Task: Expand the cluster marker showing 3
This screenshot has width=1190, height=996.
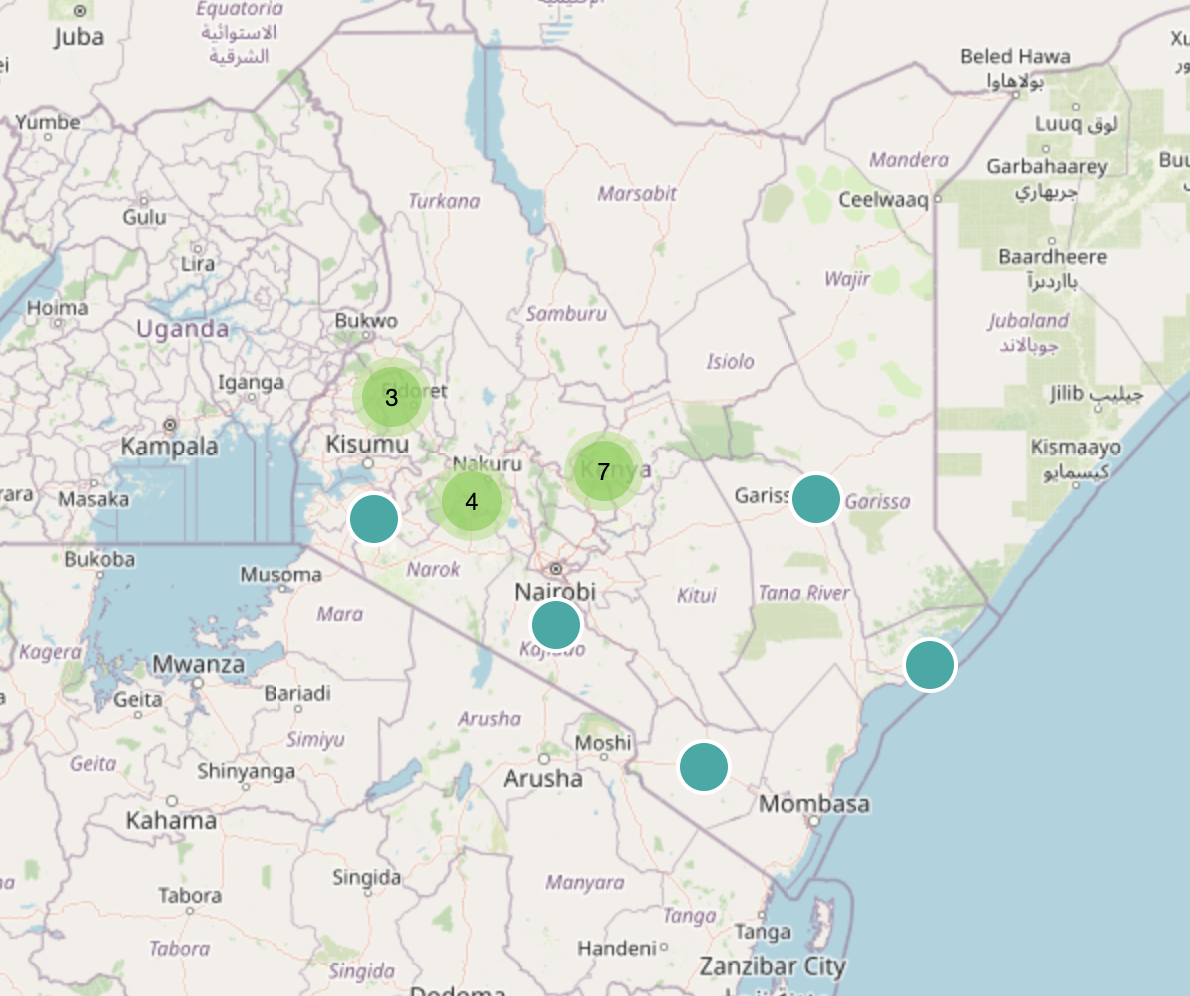Action: coord(391,397)
